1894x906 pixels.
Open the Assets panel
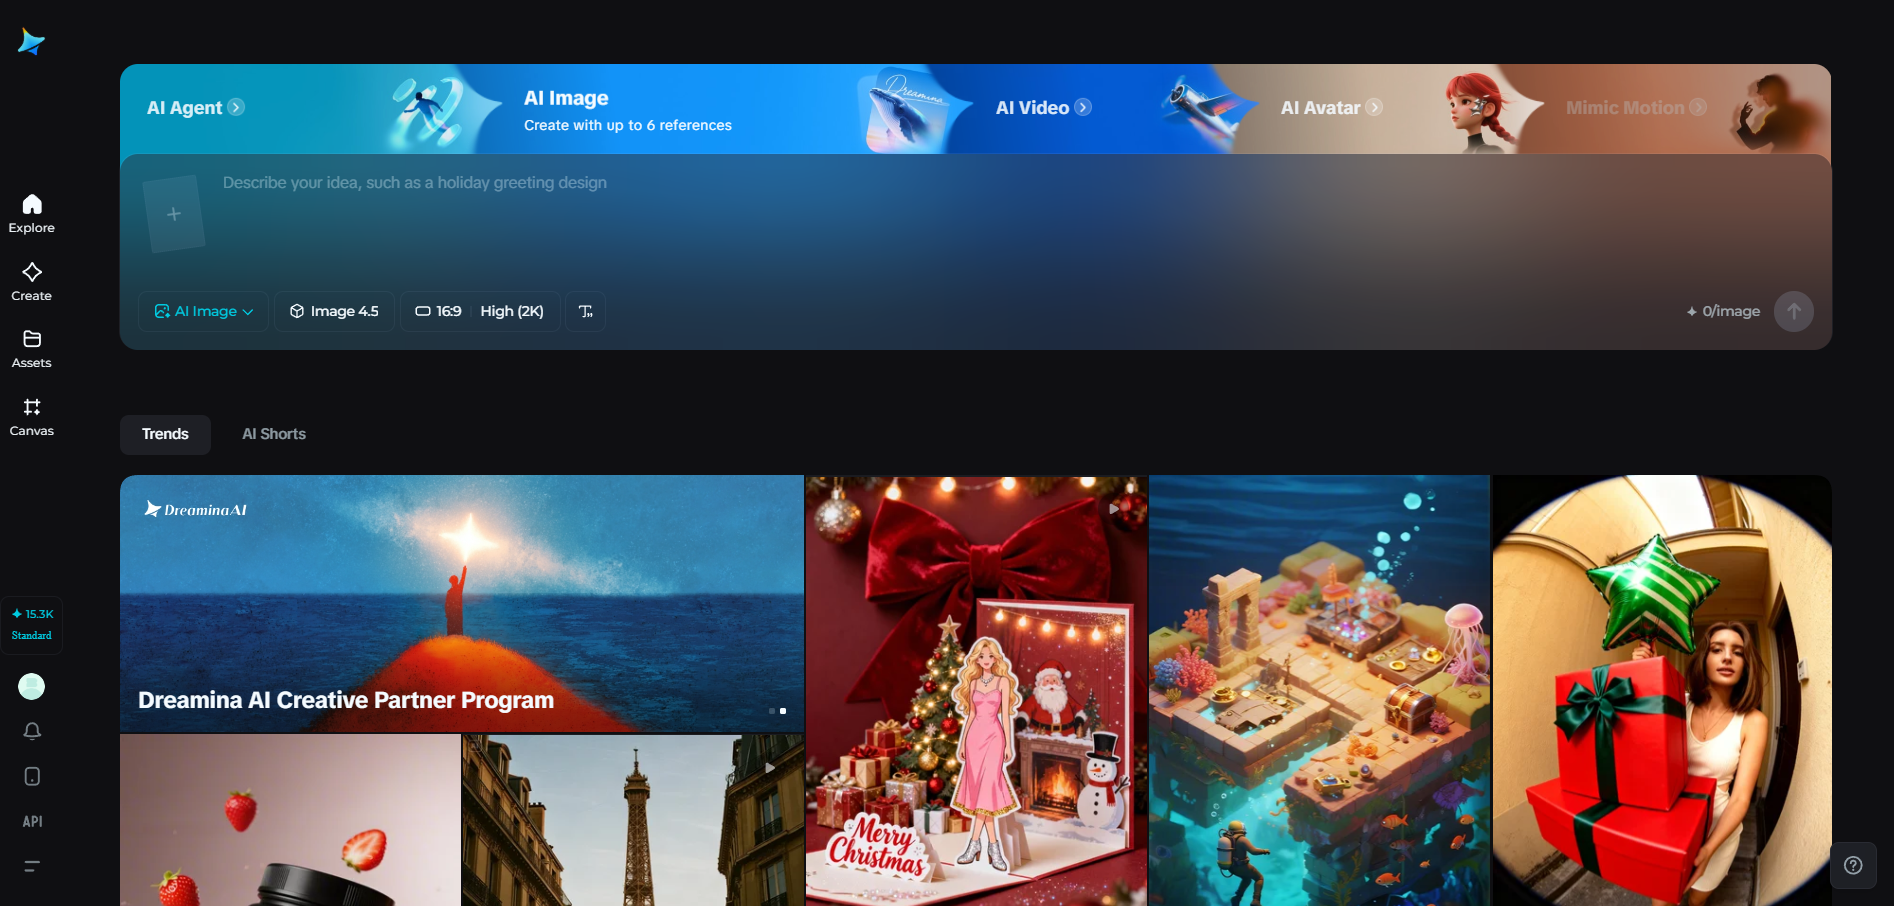pyautogui.click(x=31, y=348)
